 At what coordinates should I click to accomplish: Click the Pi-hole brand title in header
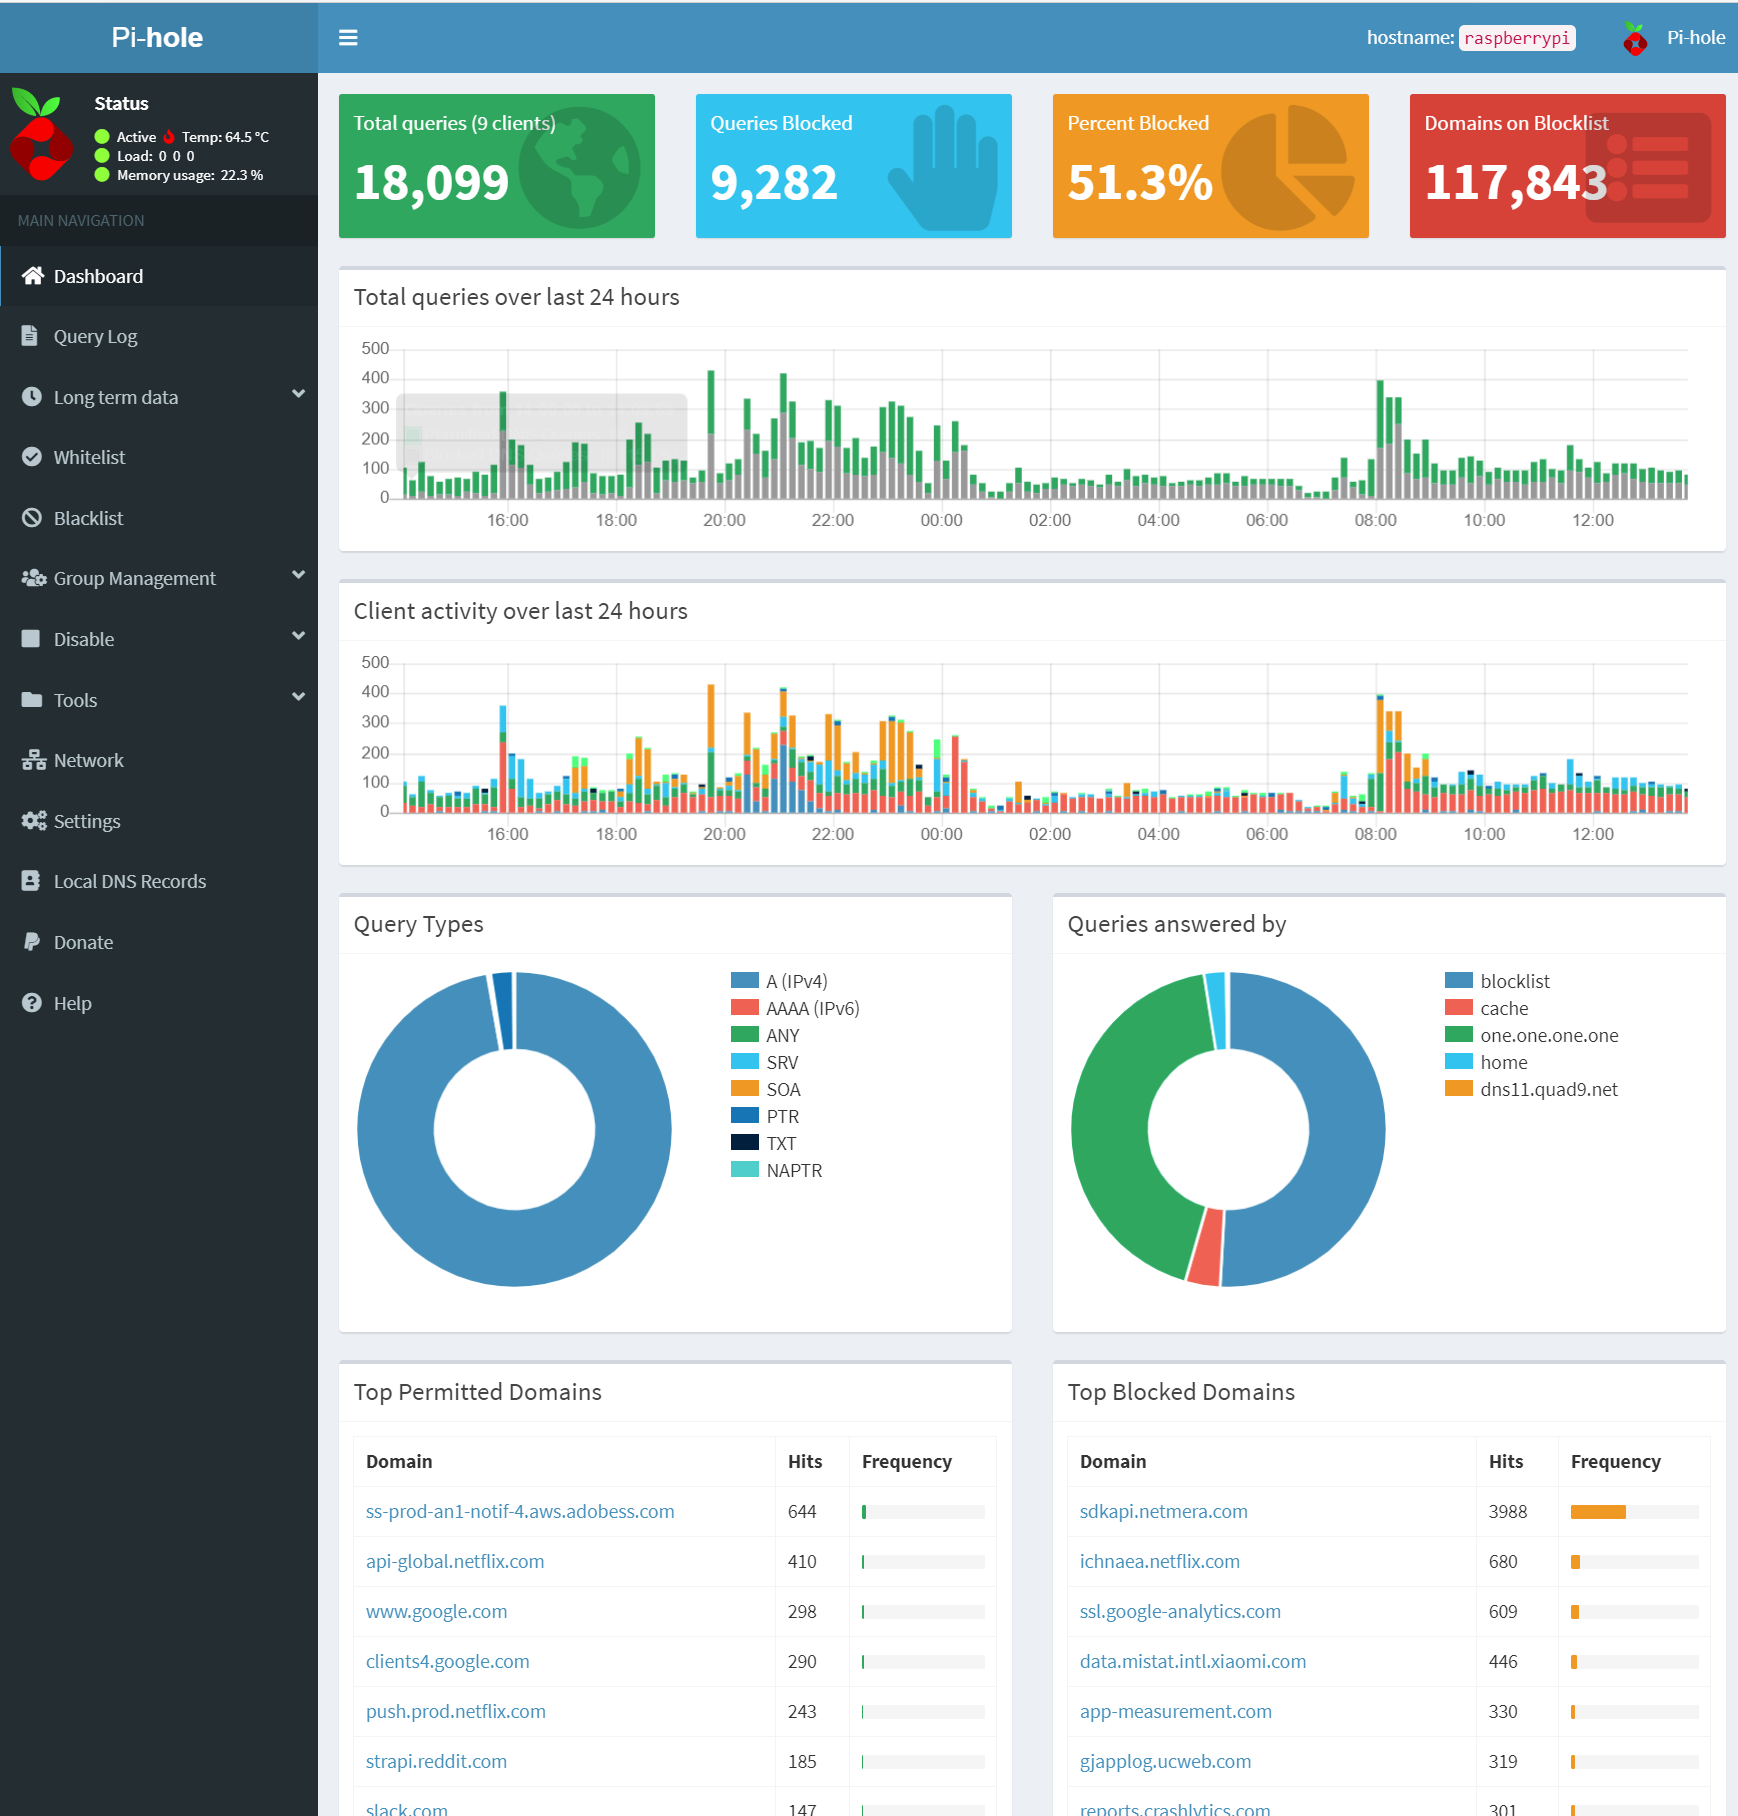point(157,38)
